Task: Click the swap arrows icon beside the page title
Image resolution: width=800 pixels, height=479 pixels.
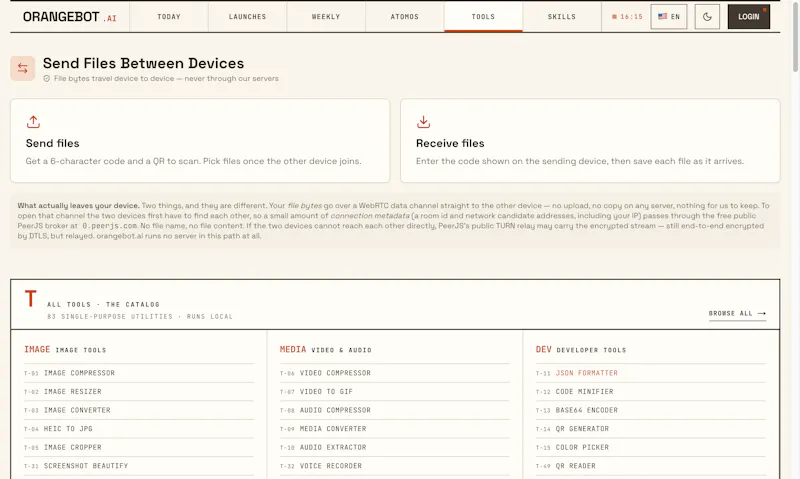Action: [x=22, y=68]
